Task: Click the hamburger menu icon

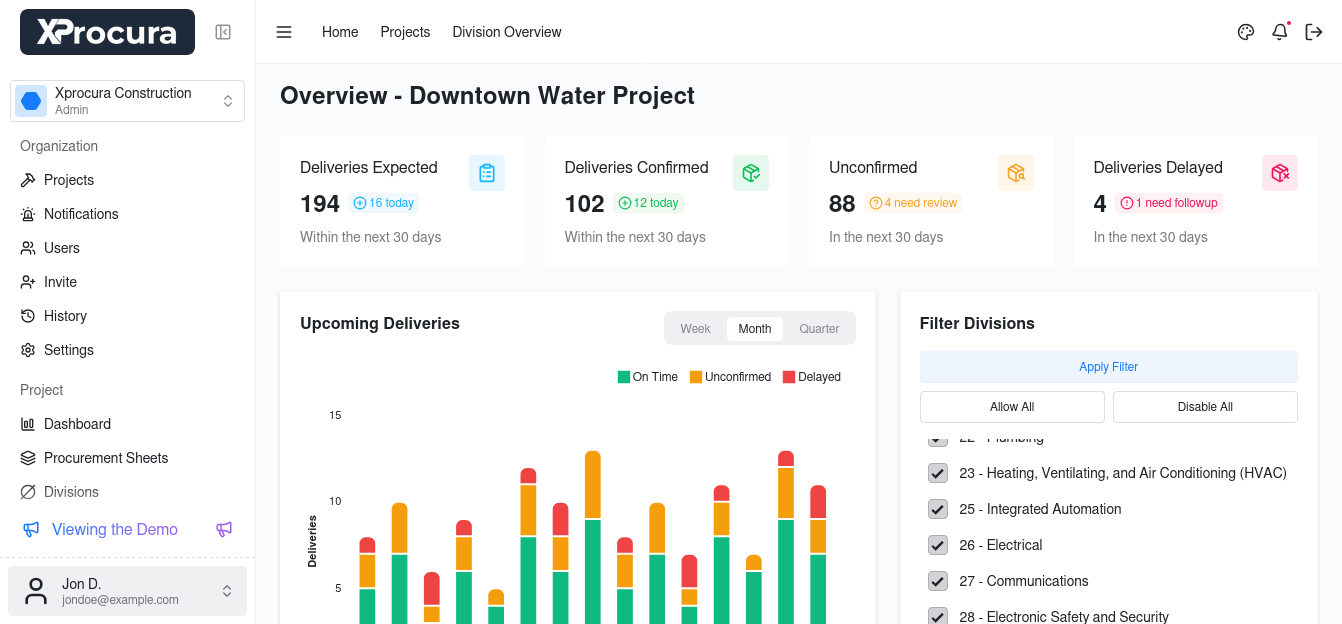Action: pos(284,32)
